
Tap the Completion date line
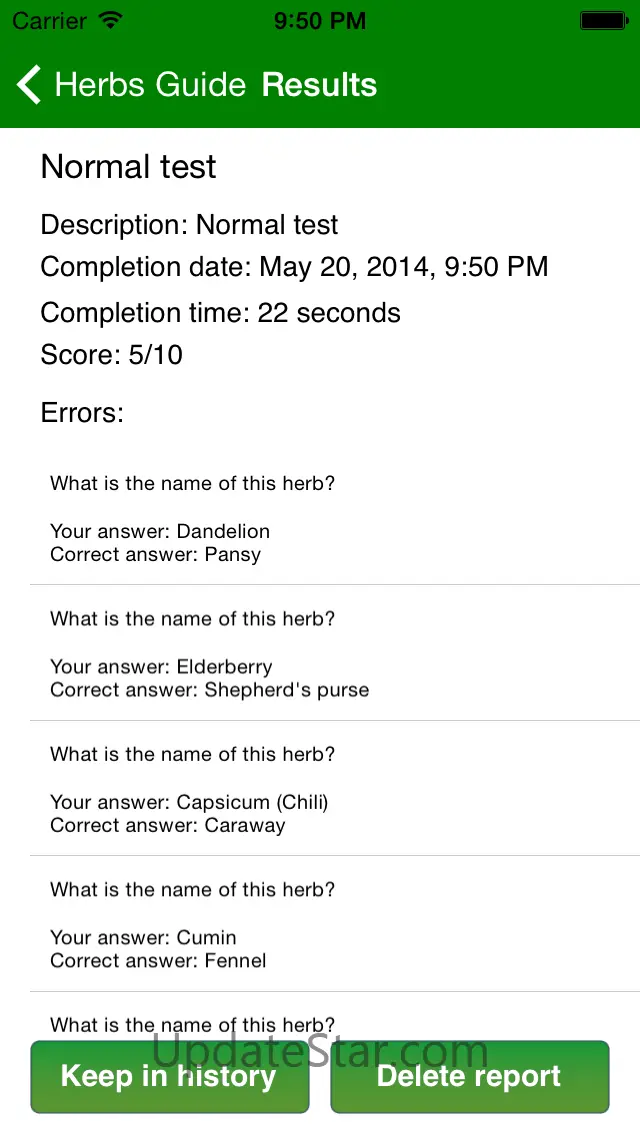pos(294,267)
